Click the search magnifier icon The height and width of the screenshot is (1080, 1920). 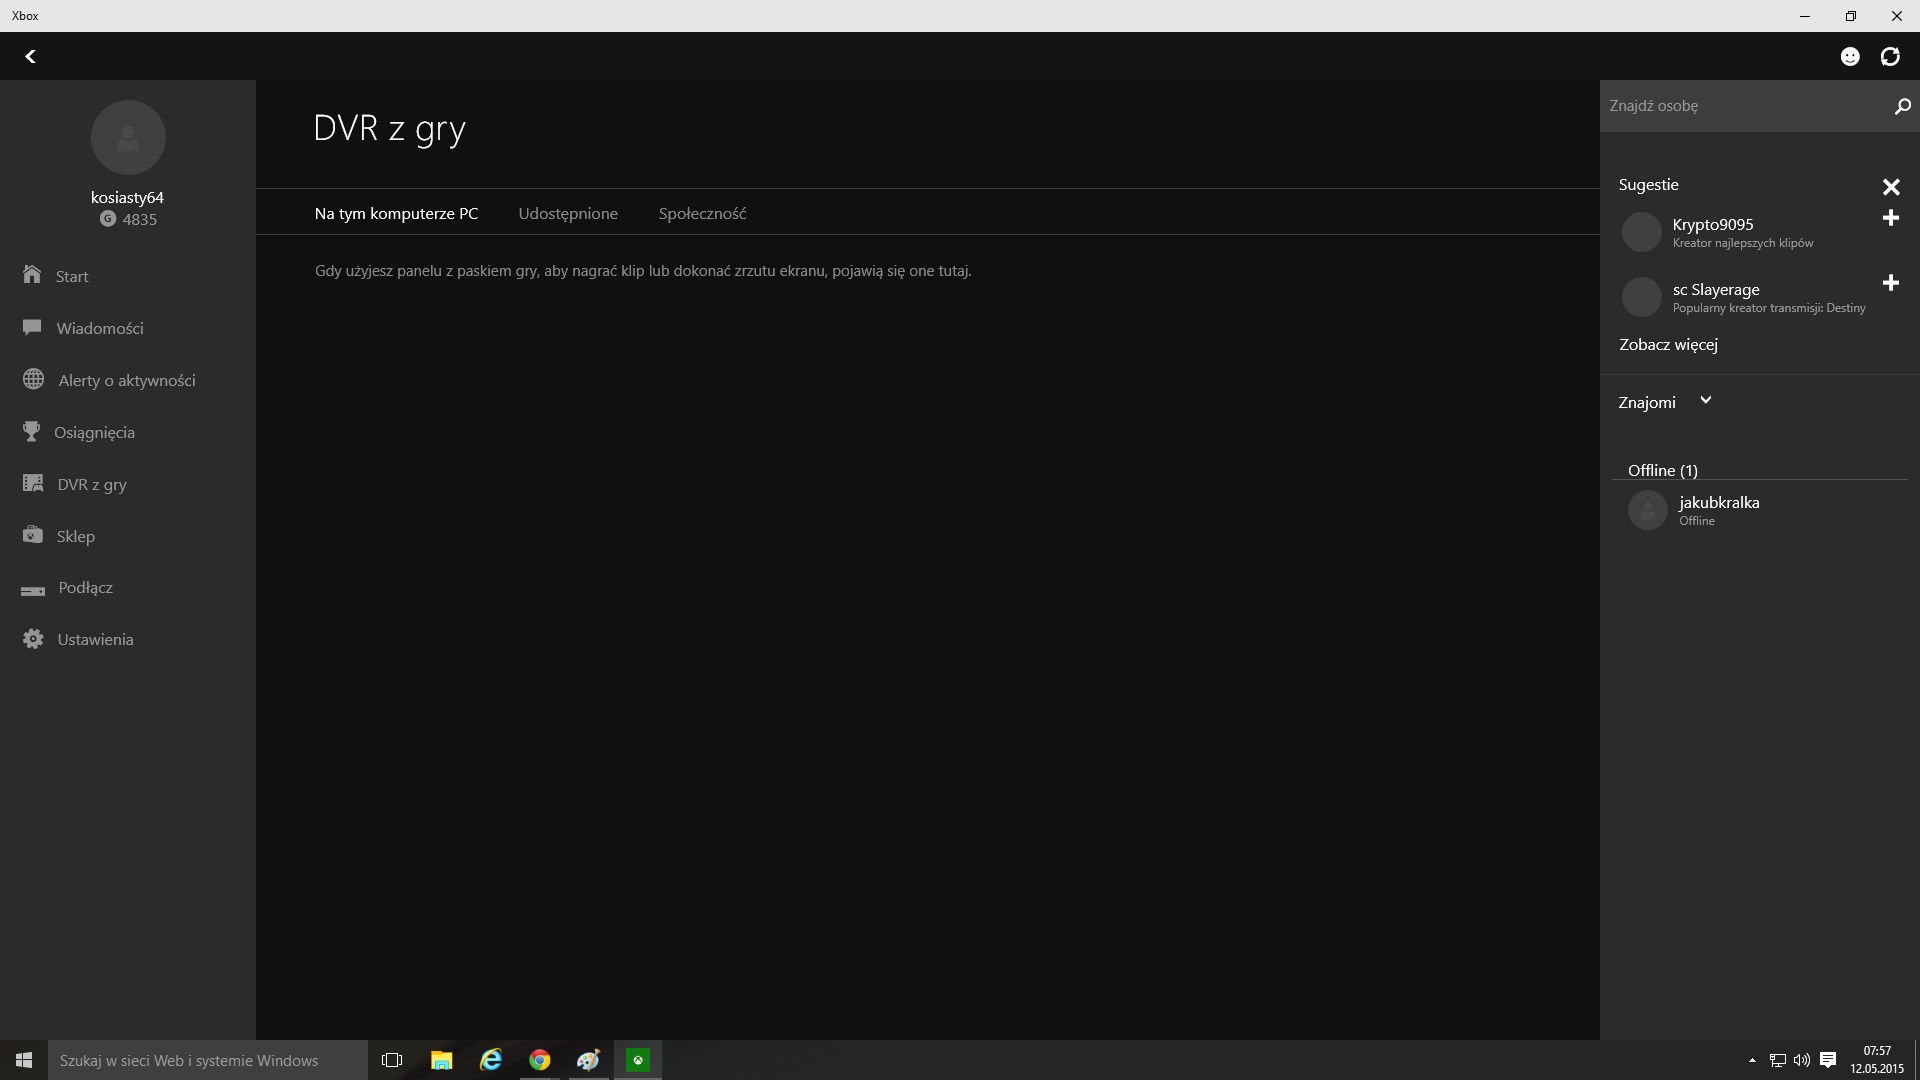1902,106
